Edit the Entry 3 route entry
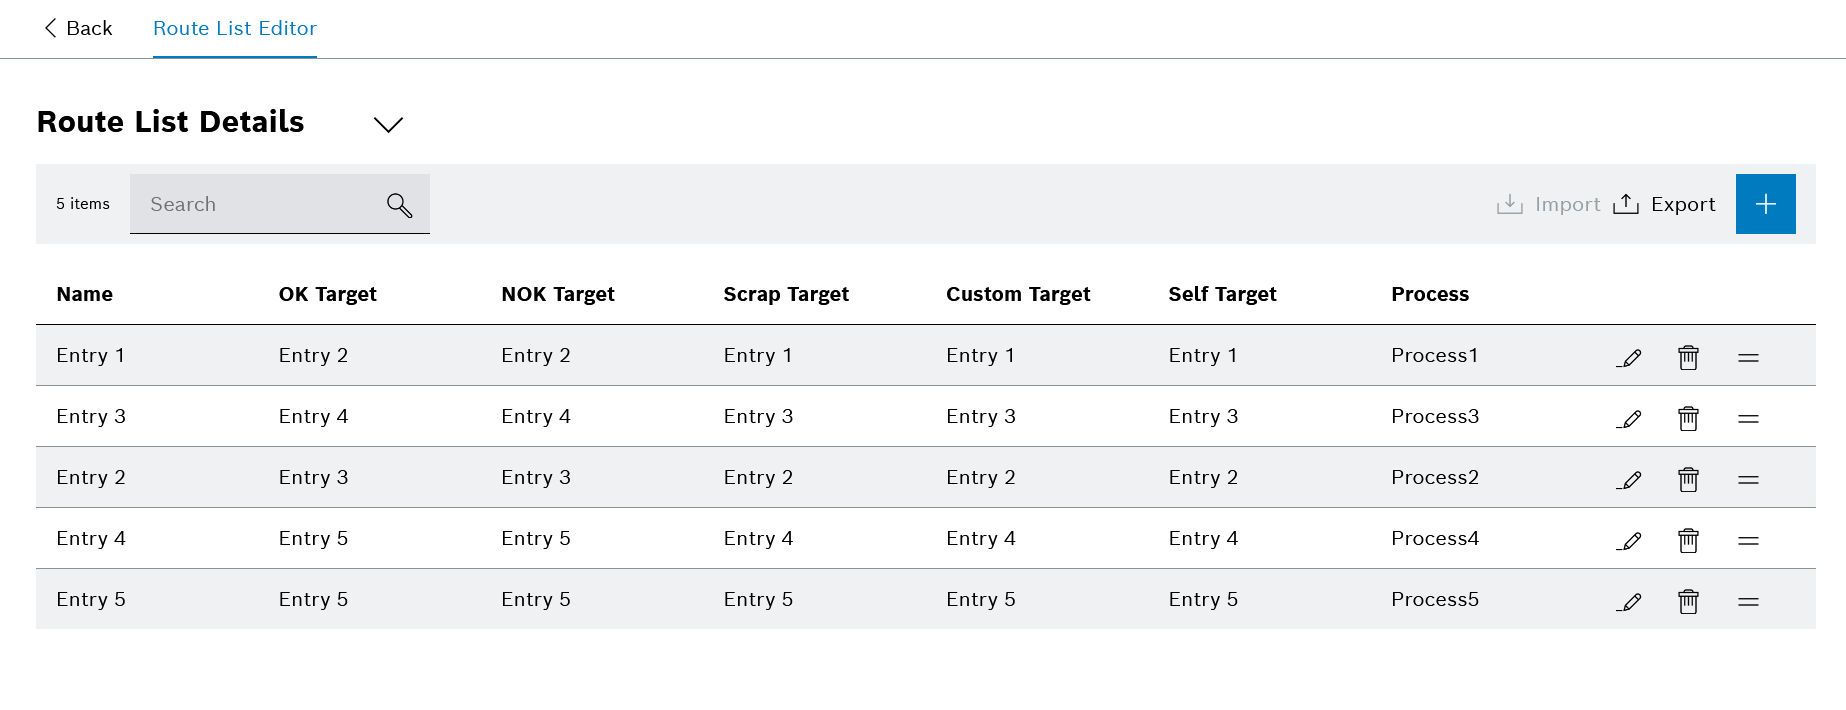 pos(1629,417)
